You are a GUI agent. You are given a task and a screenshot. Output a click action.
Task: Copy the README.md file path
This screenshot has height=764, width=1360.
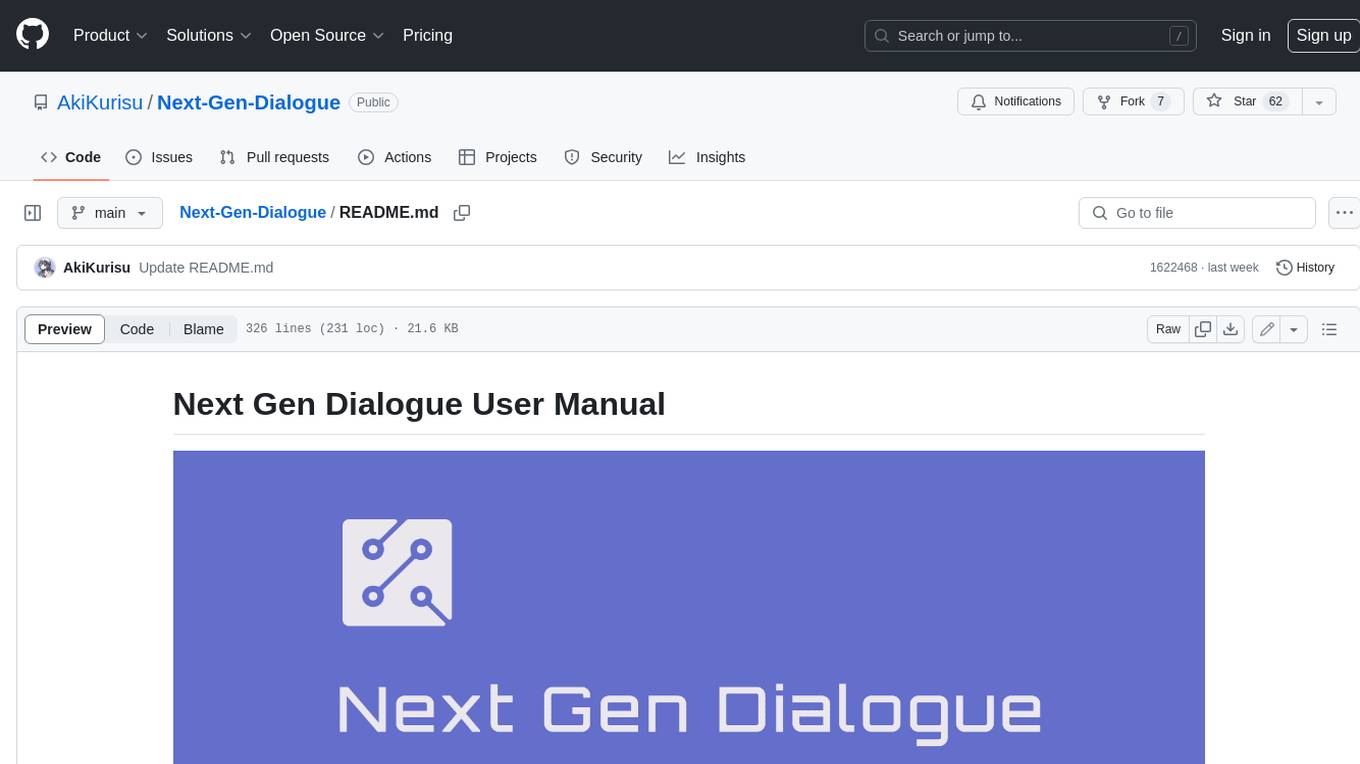462,213
